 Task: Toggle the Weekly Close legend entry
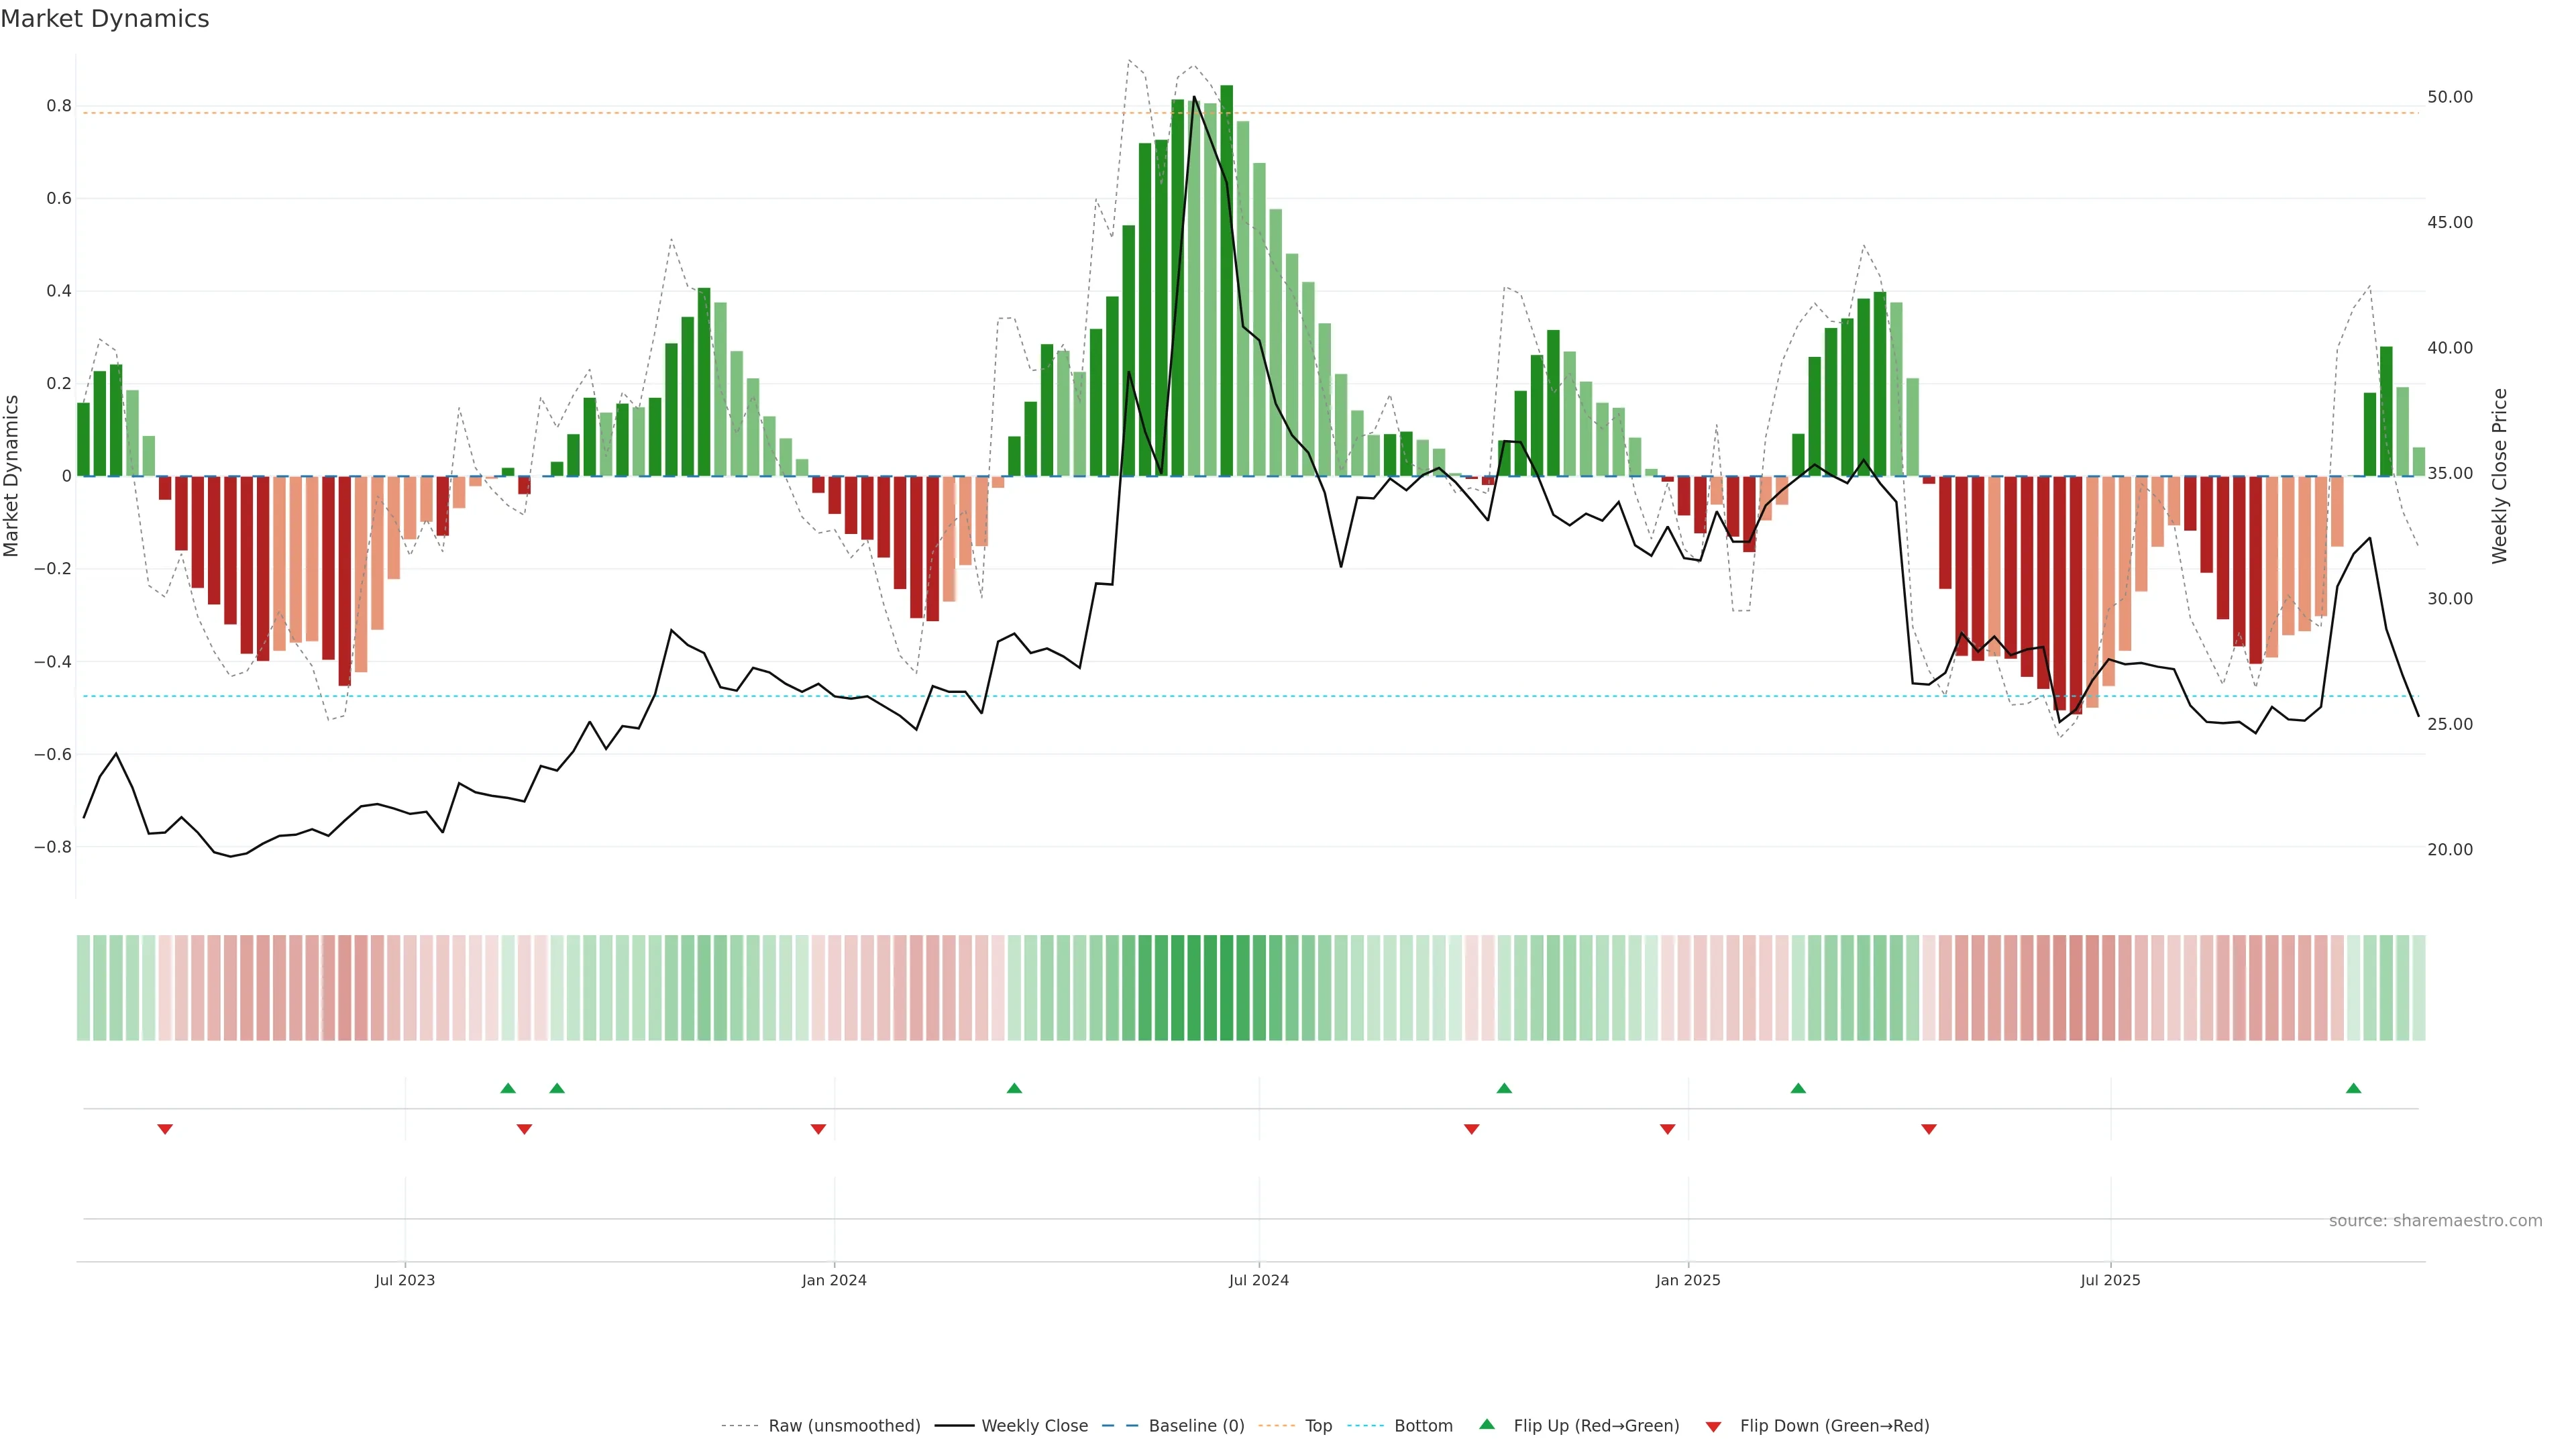[x=1034, y=1426]
